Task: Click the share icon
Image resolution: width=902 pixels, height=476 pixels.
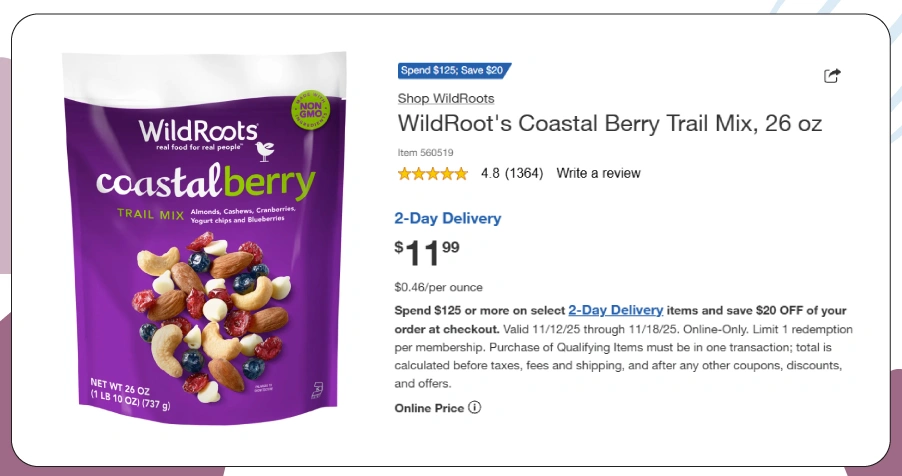Action: [832, 76]
